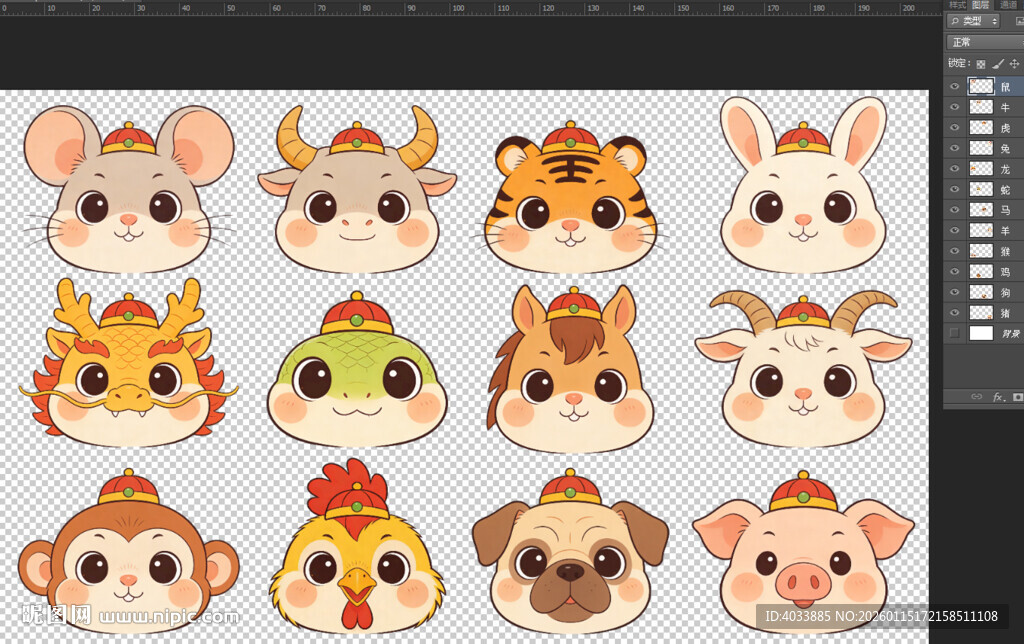The height and width of the screenshot is (644, 1024).
Task: Click the 马 layer thumbnail
Action: 981,210
